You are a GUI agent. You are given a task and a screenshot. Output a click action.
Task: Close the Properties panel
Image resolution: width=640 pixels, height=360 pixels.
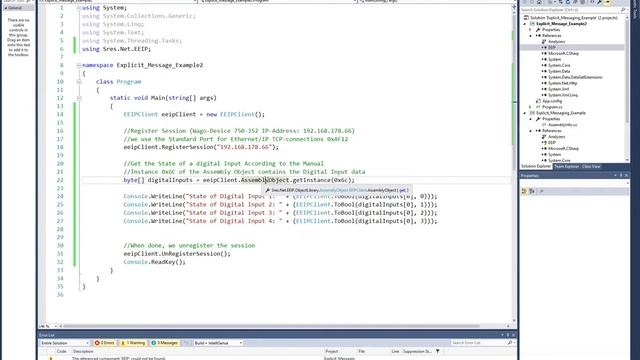[x=627, y=176]
